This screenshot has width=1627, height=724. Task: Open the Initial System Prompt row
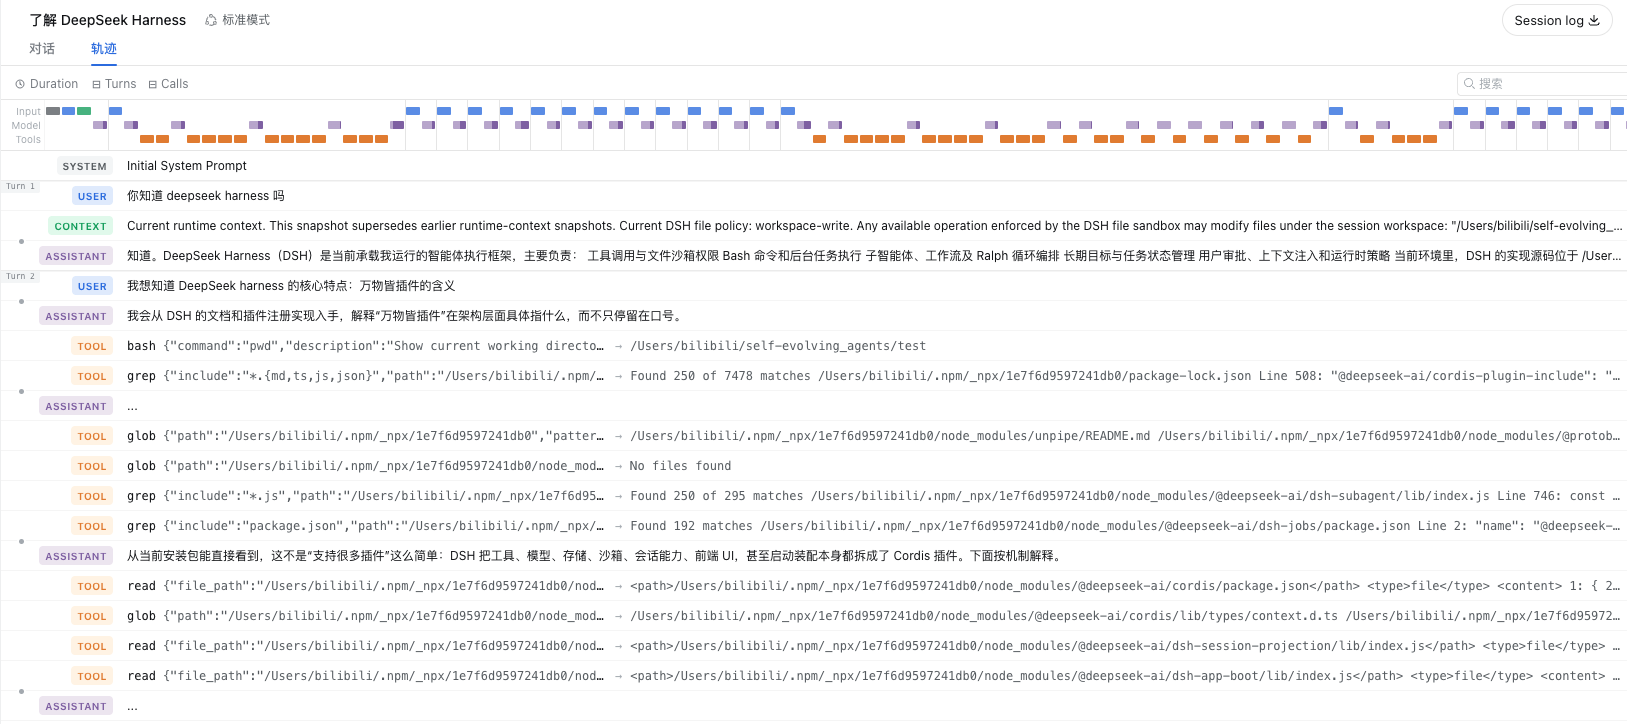coord(813,166)
